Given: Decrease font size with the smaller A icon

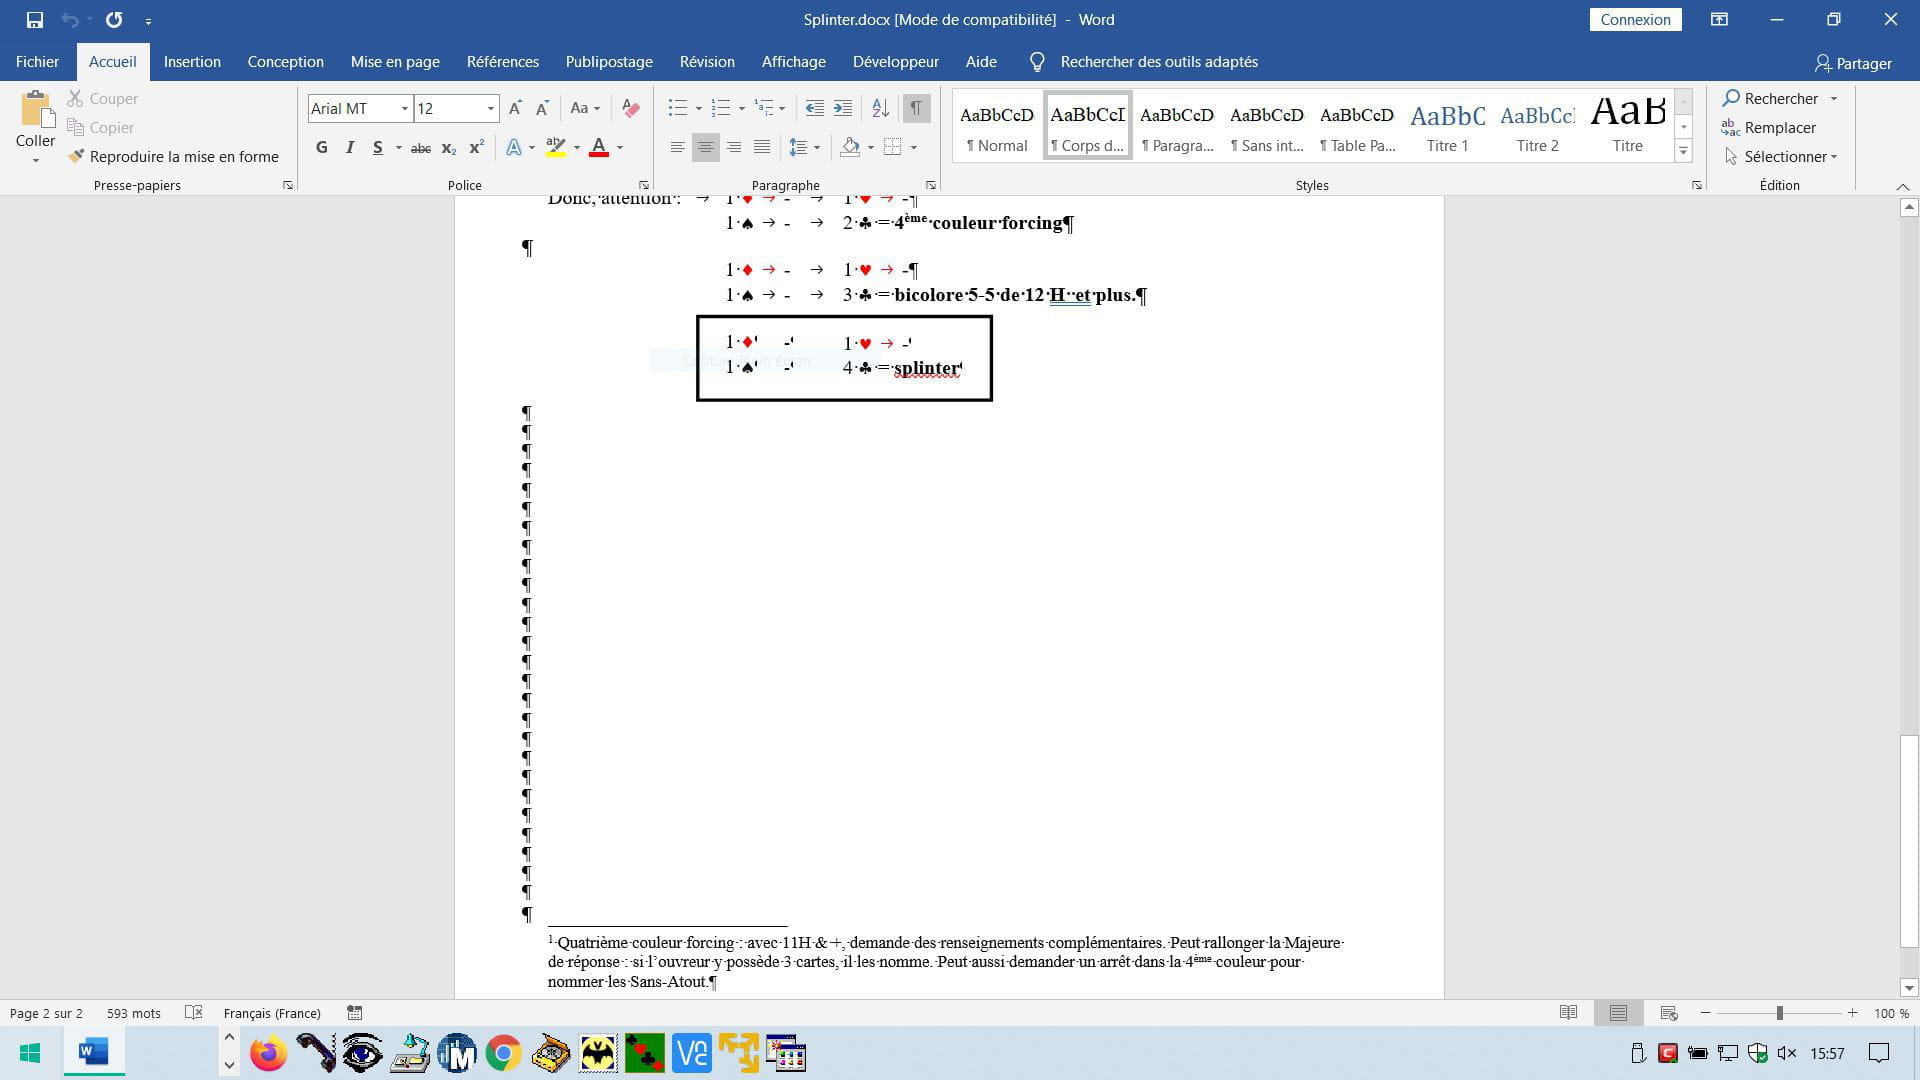Looking at the screenshot, I should [542, 108].
